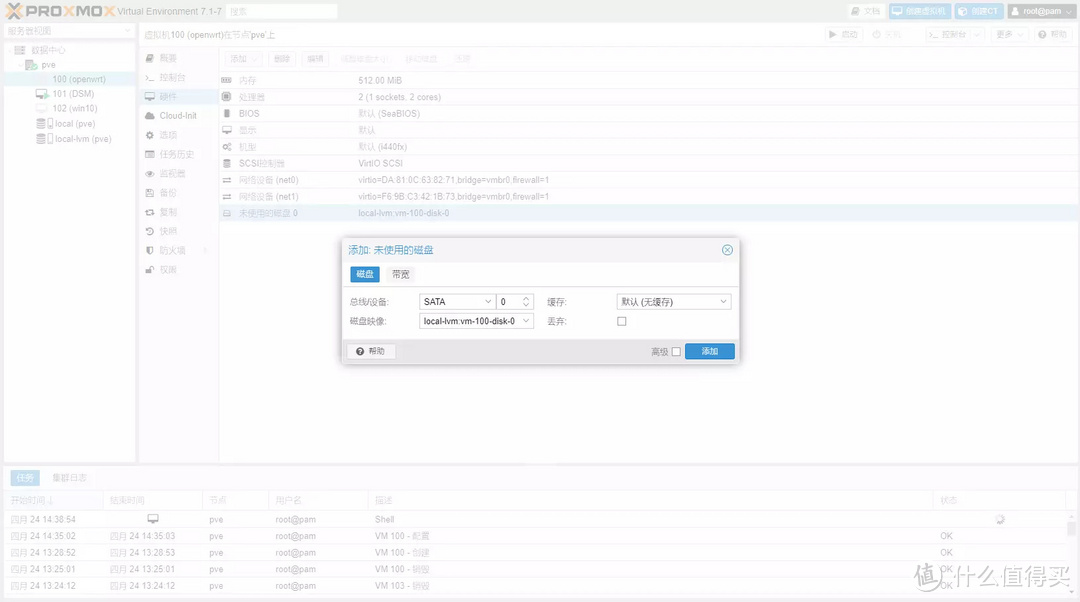Select VM 100 (openwrt) in tree
1080x602 pixels.
(x=79, y=79)
